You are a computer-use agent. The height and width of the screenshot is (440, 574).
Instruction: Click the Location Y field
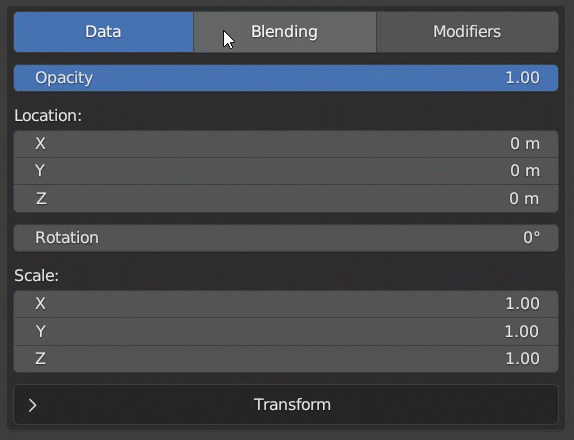(x=286, y=171)
